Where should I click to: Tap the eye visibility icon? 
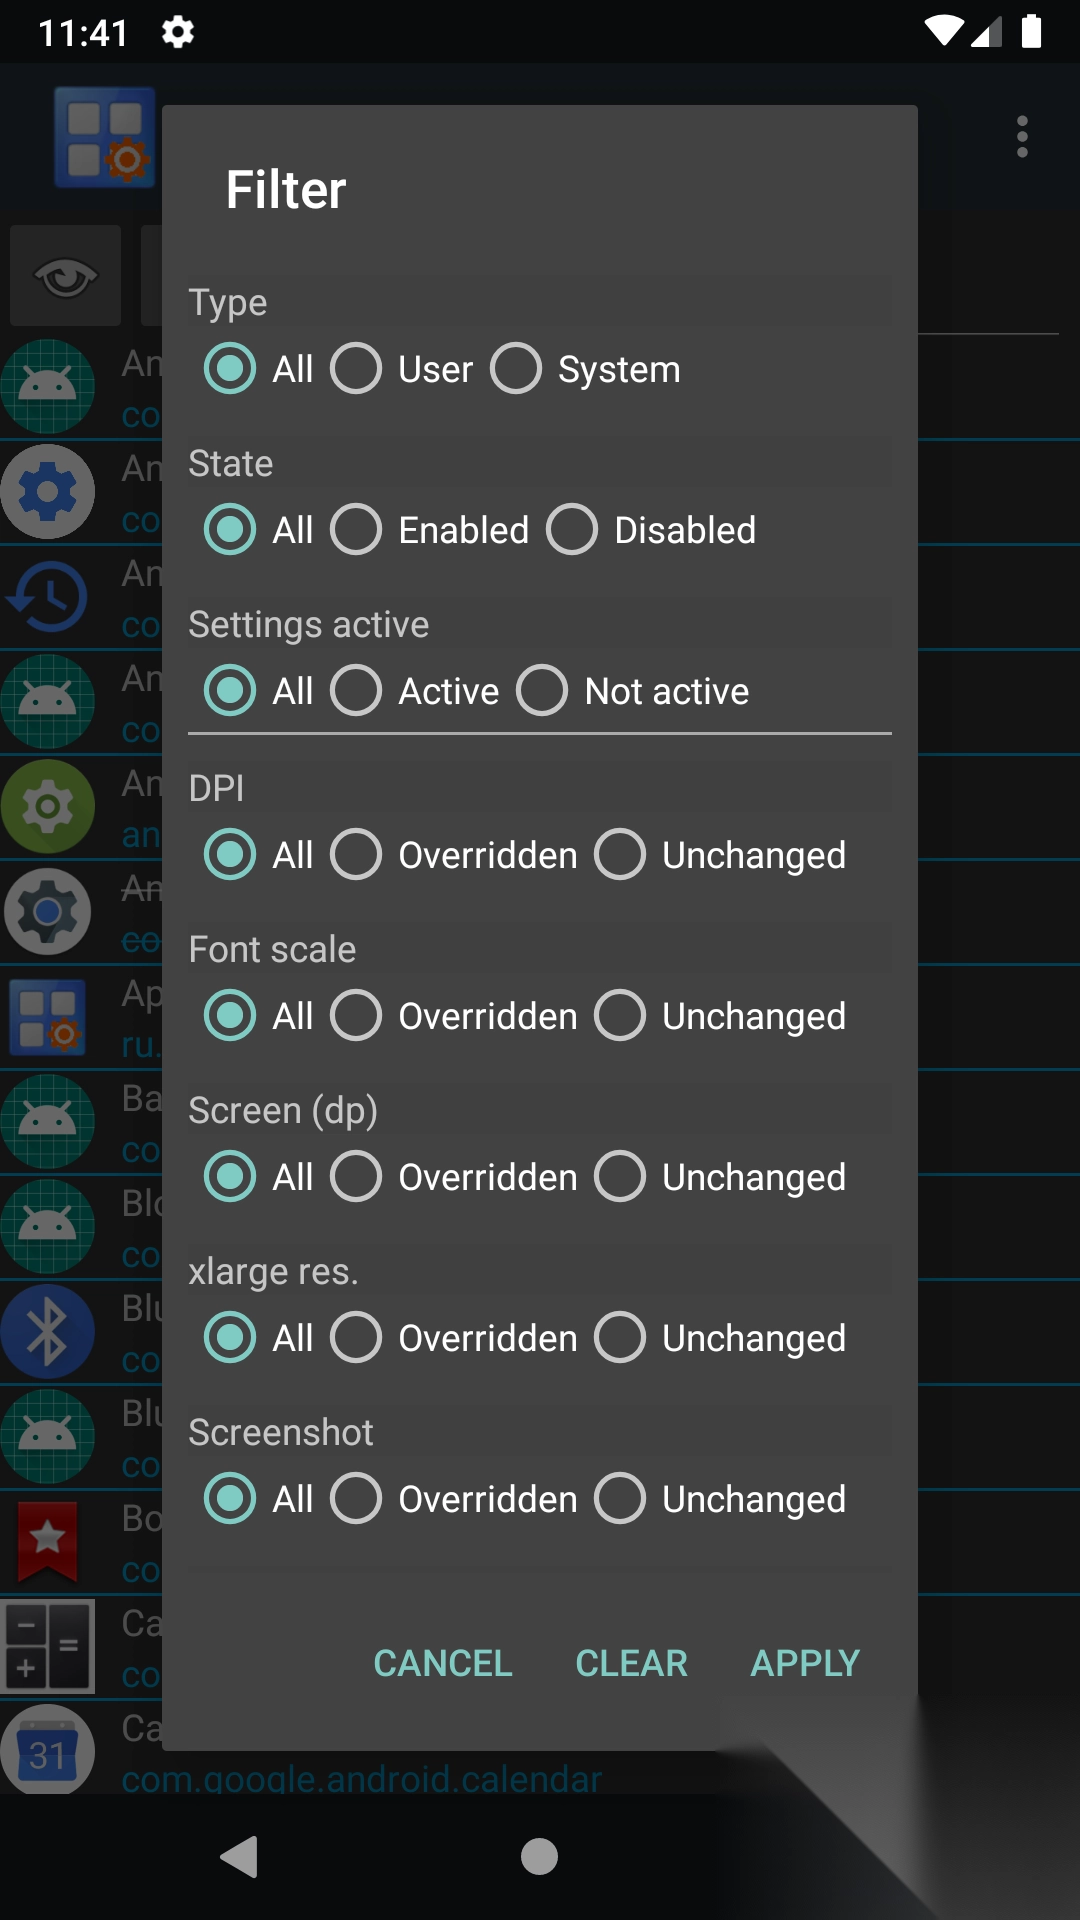click(66, 277)
